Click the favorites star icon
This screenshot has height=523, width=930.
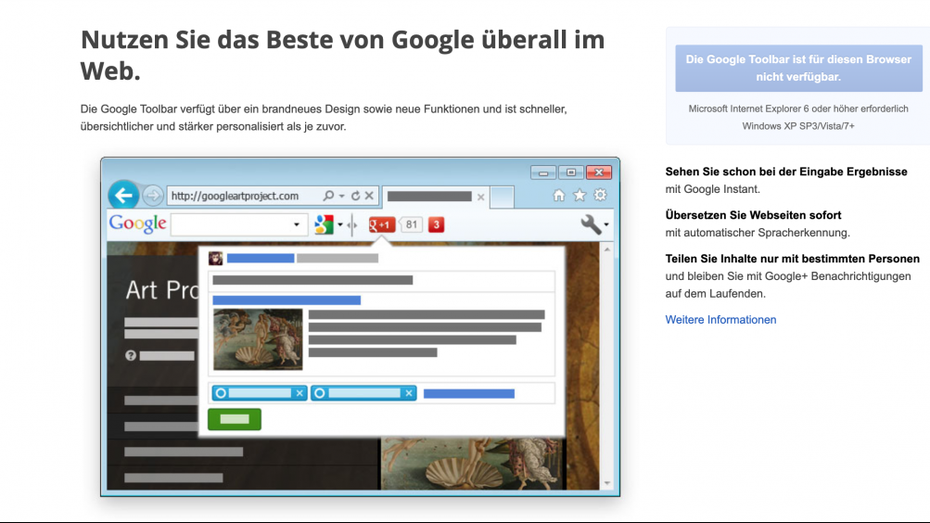(x=579, y=196)
